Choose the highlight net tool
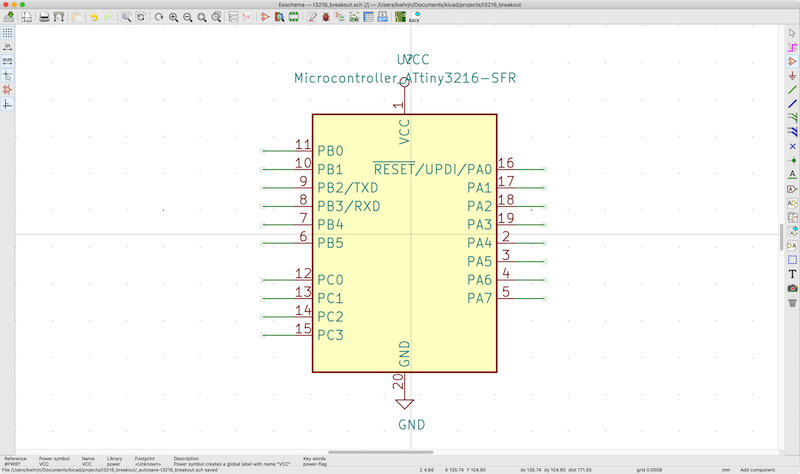The image size is (800, 474). (x=792, y=47)
